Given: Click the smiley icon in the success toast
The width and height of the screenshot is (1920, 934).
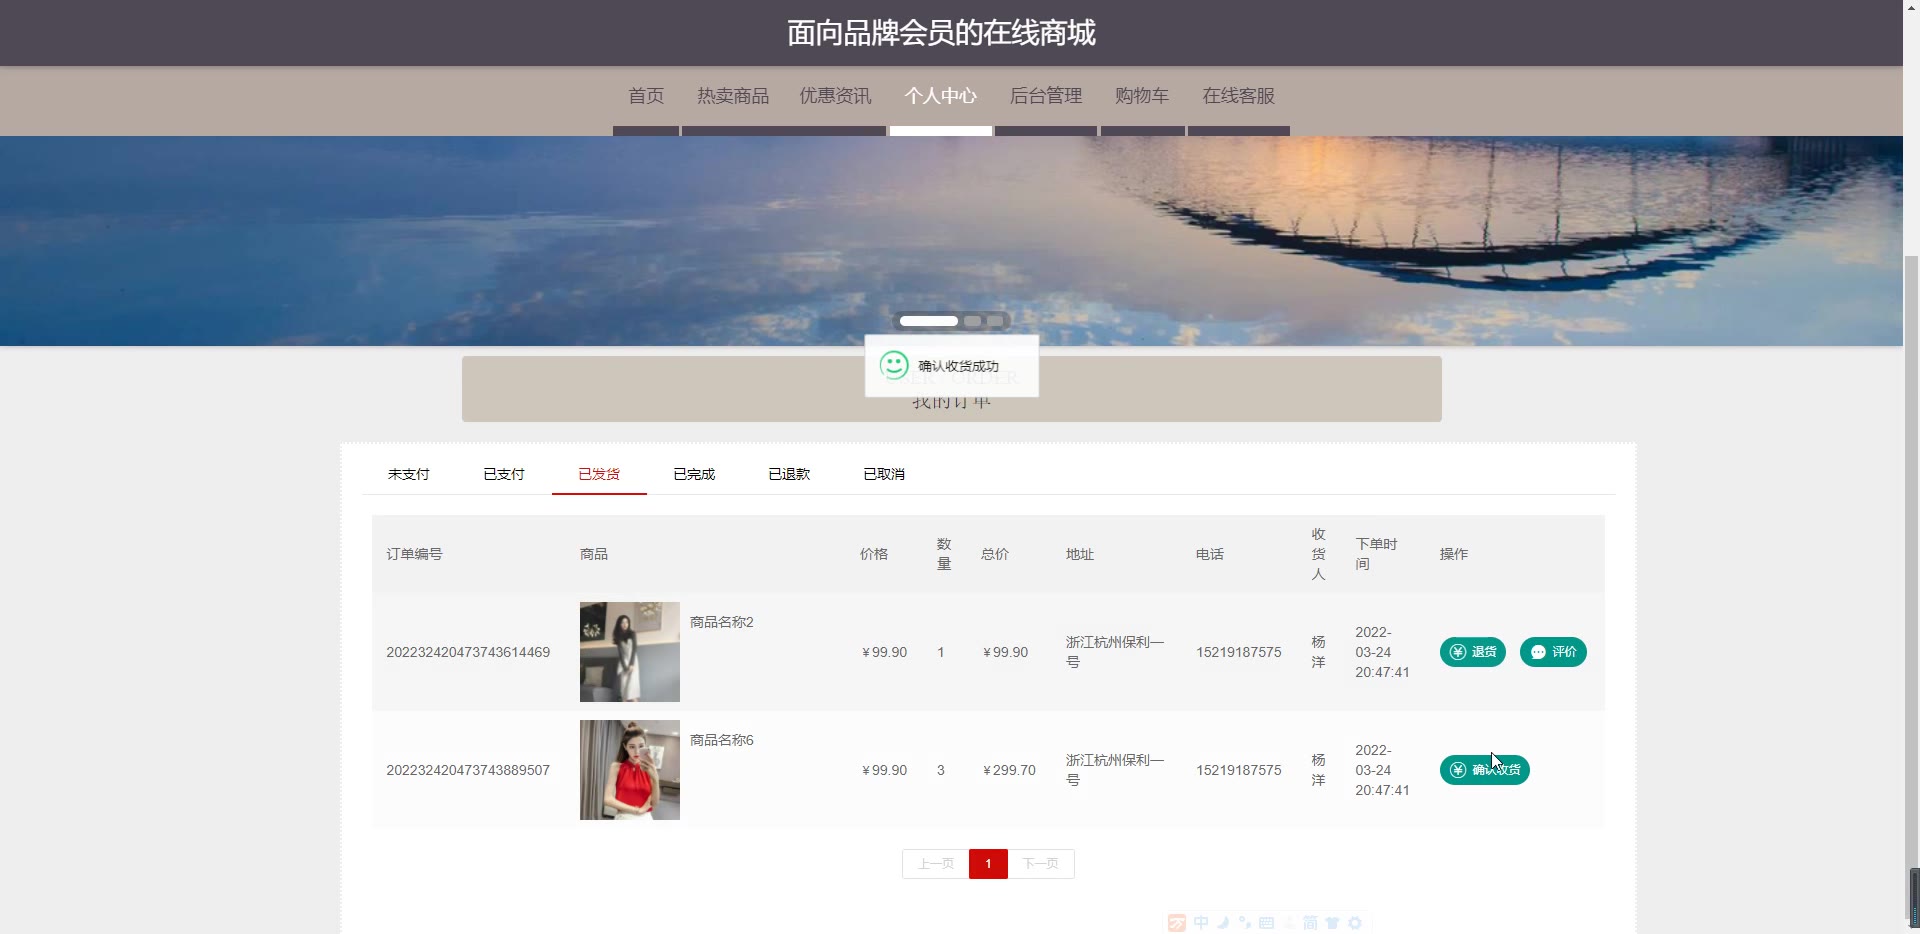Looking at the screenshot, I should click(894, 365).
